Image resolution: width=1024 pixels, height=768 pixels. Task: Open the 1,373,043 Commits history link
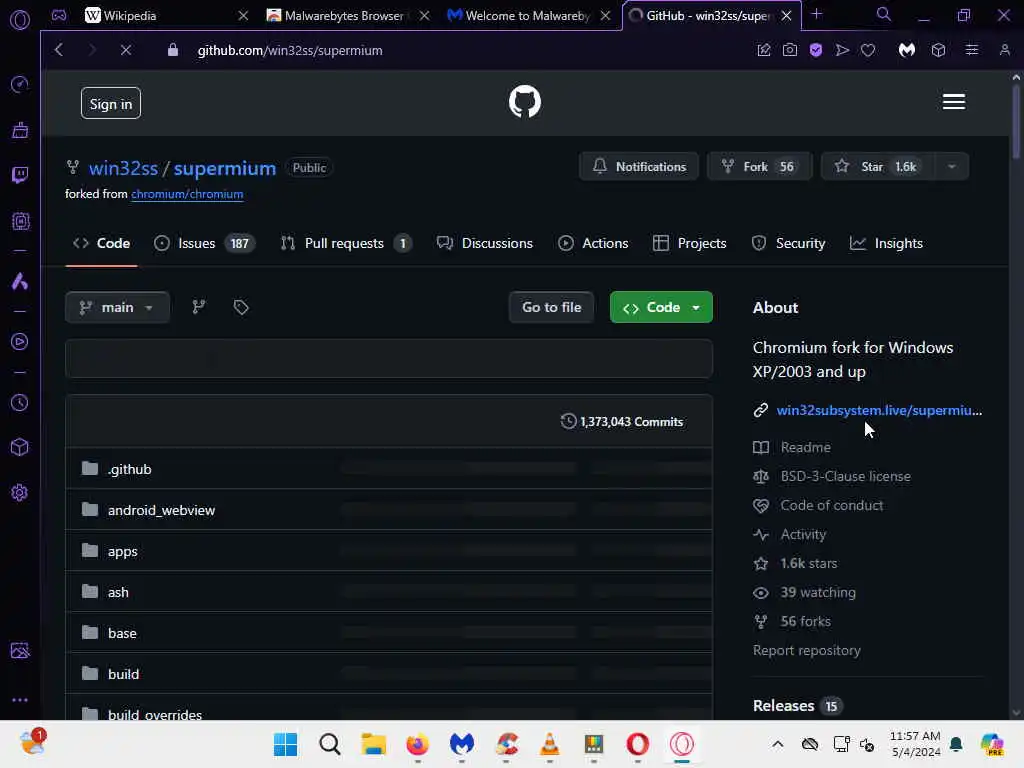(x=622, y=422)
